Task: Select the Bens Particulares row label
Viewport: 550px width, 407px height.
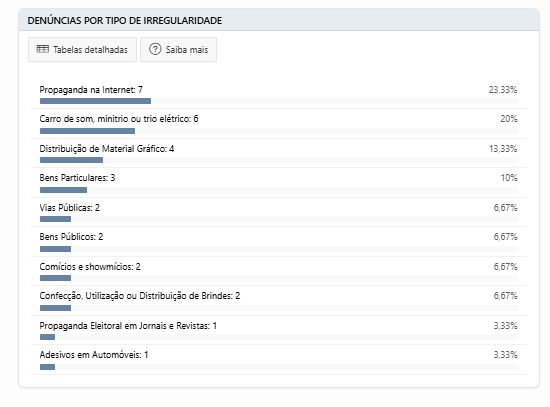Action: click(77, 178)
